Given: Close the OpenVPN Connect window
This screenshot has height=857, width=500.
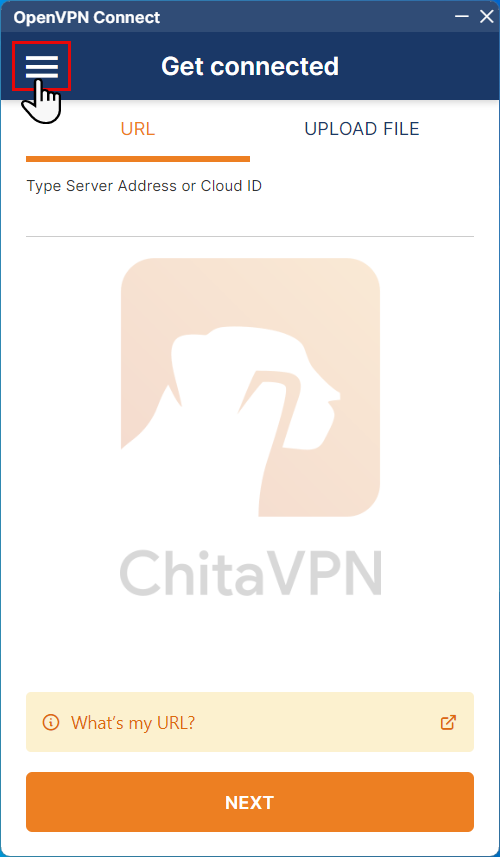Looking at the screenshot, I should click(486, 16).
